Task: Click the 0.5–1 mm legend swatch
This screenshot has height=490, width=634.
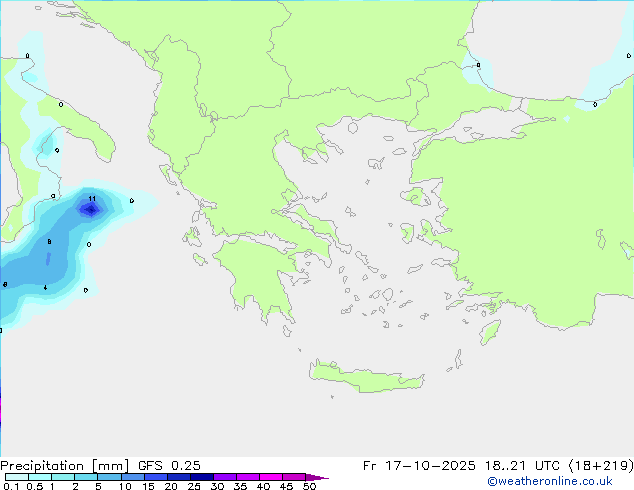Action: pyautogui.click(x=40, y=477)
